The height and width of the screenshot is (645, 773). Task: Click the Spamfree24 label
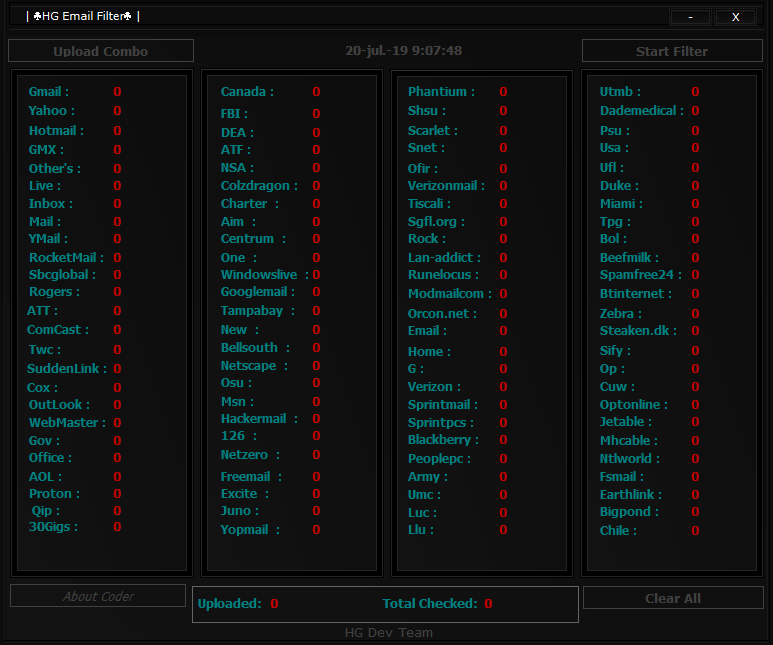pos(641,275)
